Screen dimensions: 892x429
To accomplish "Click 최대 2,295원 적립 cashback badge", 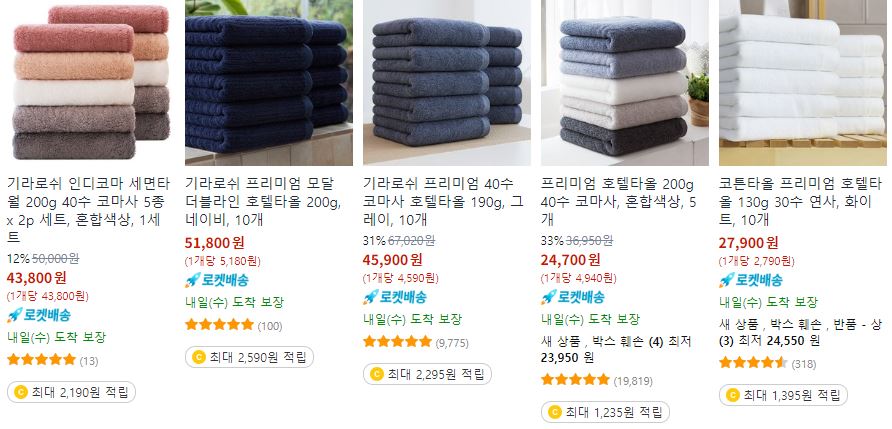I will [x=427, y=374].
